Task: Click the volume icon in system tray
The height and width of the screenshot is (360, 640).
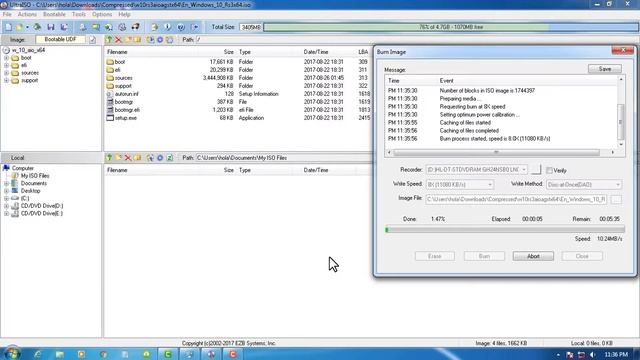Action: click(593, 355)
